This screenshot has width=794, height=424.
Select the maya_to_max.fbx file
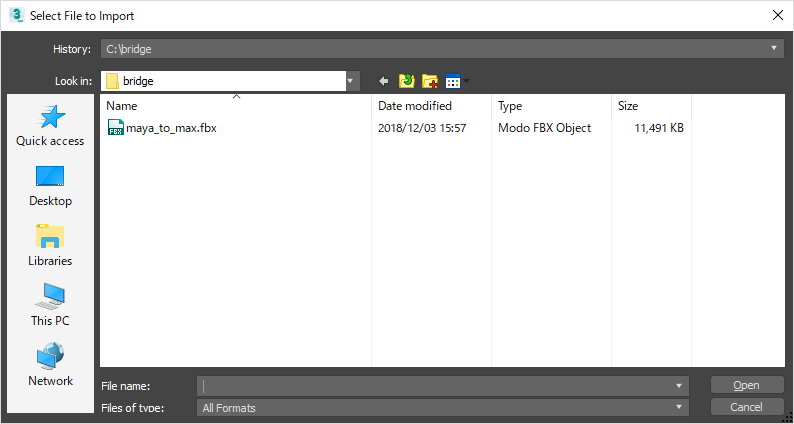(170, 128)
